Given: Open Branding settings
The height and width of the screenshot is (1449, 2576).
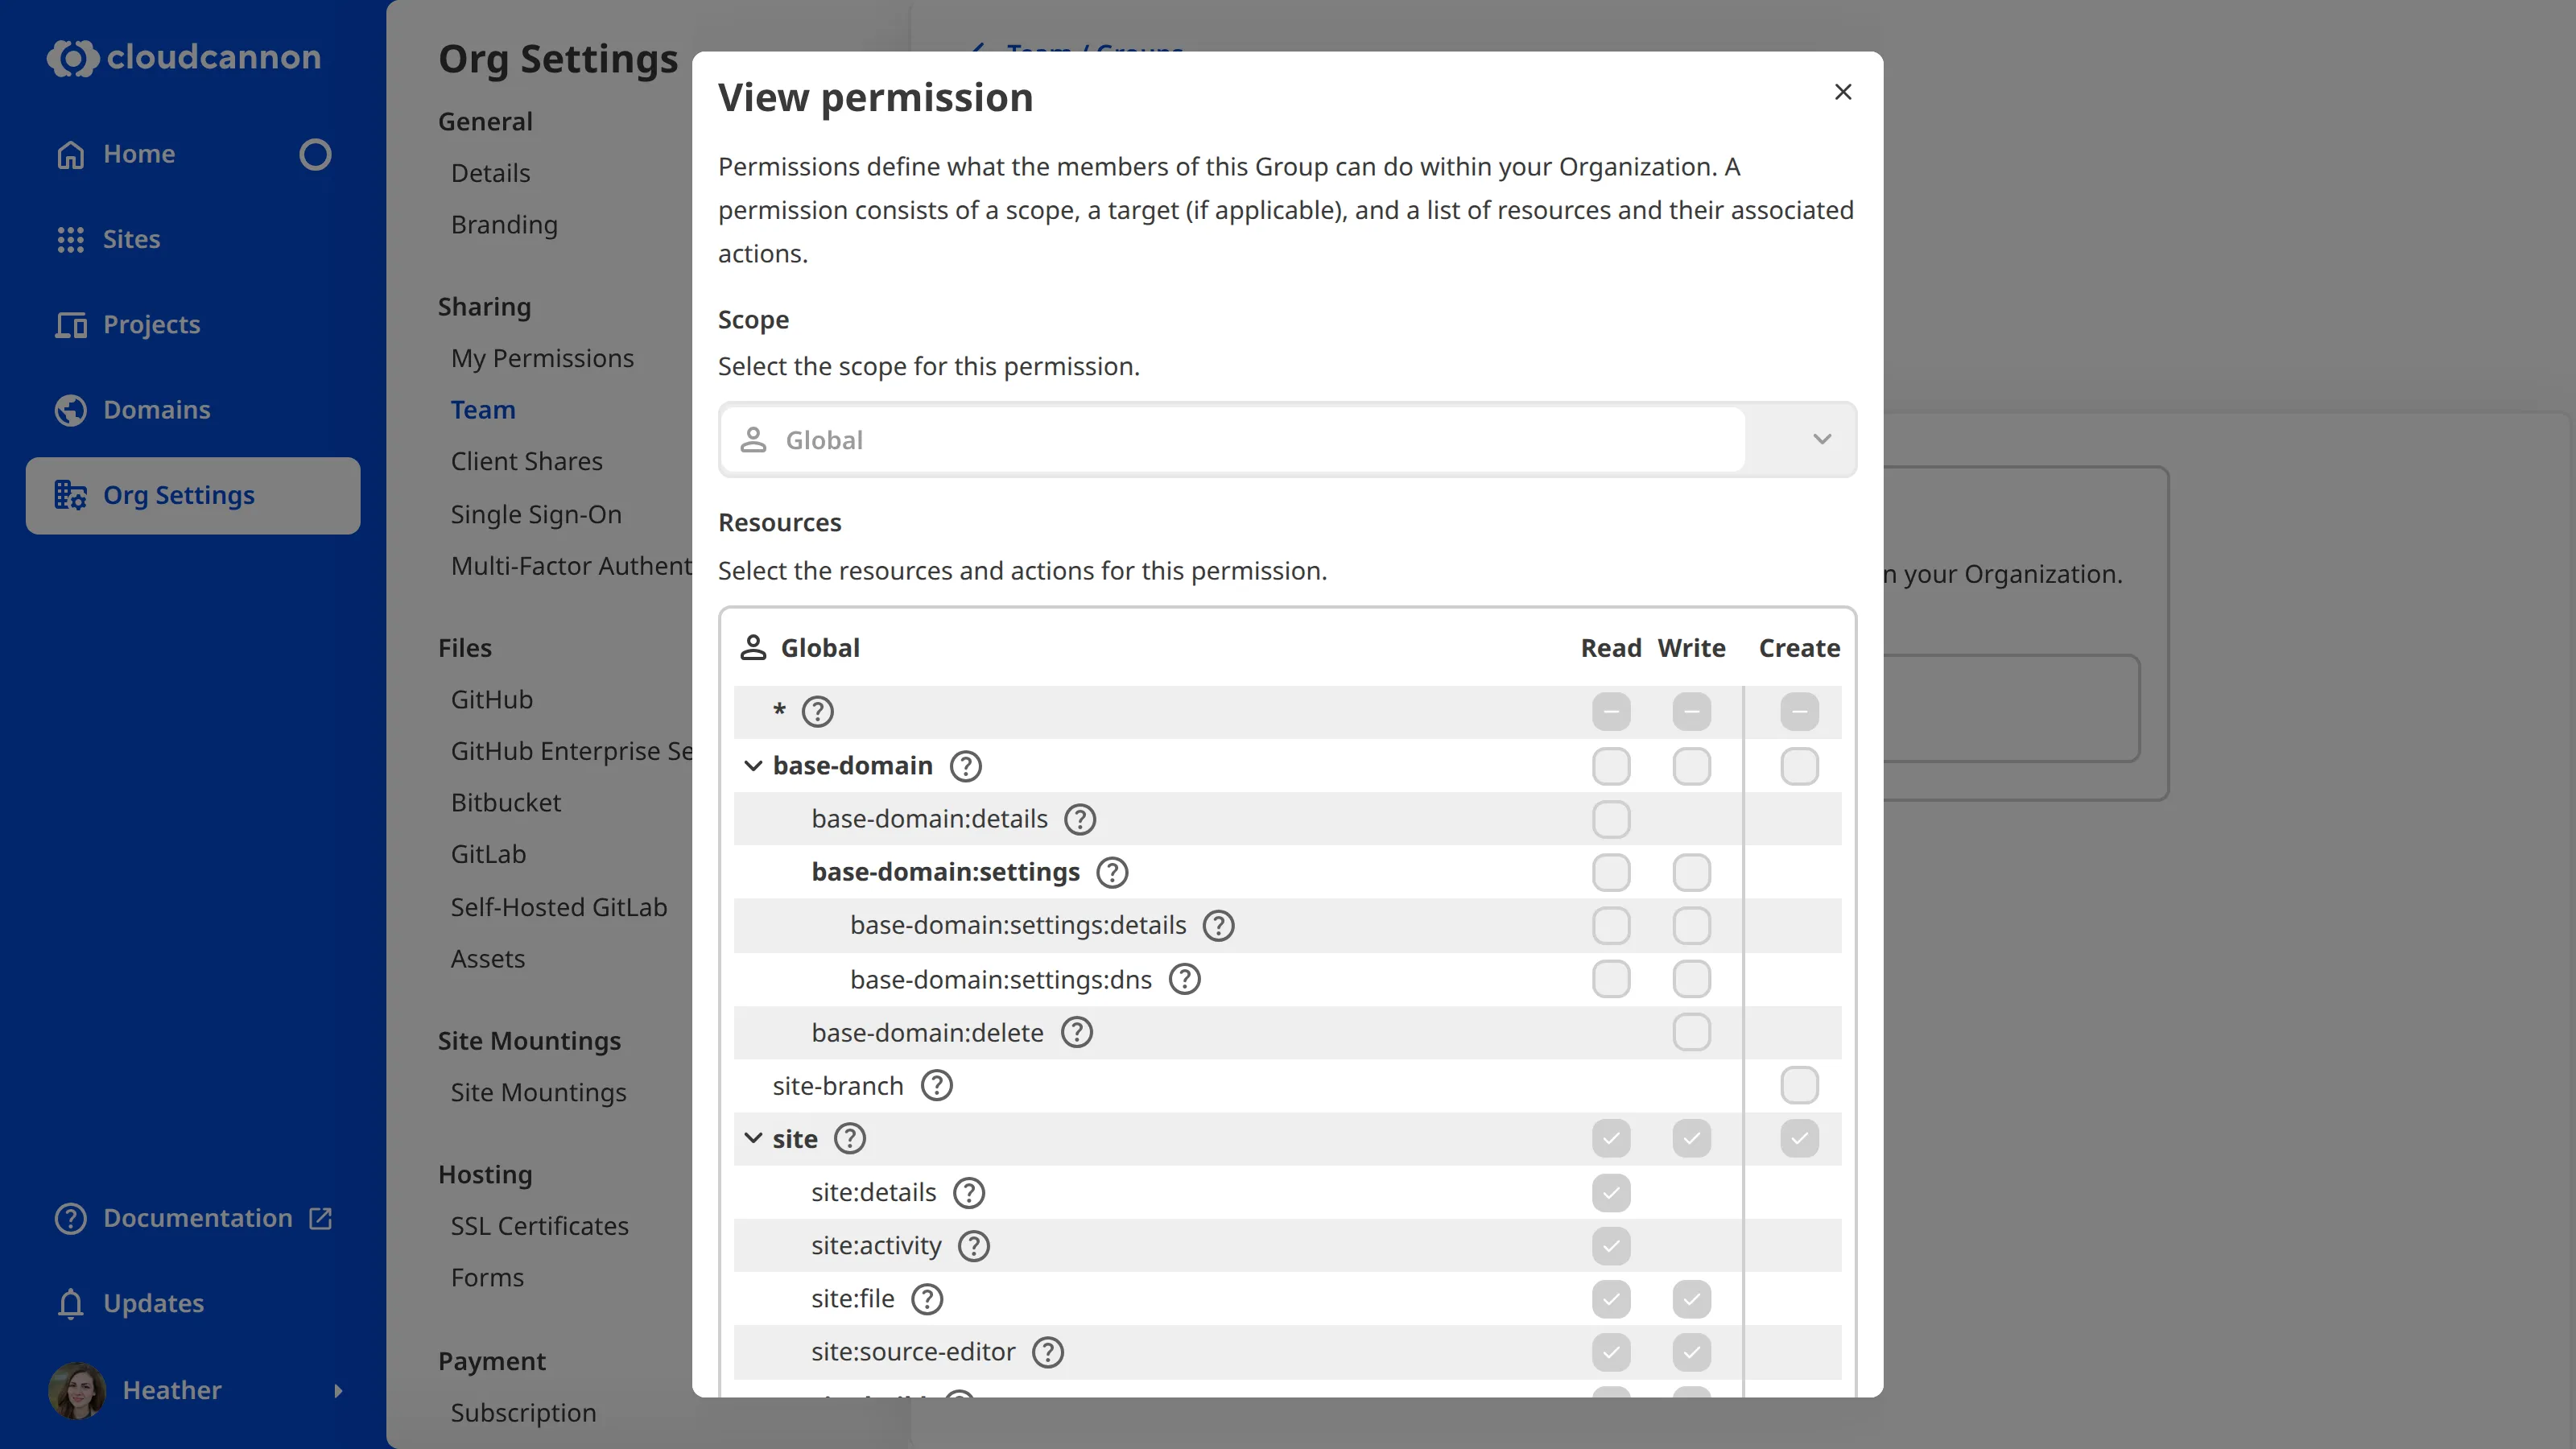Looking at the screenshot, I should [x=504, y=225].
